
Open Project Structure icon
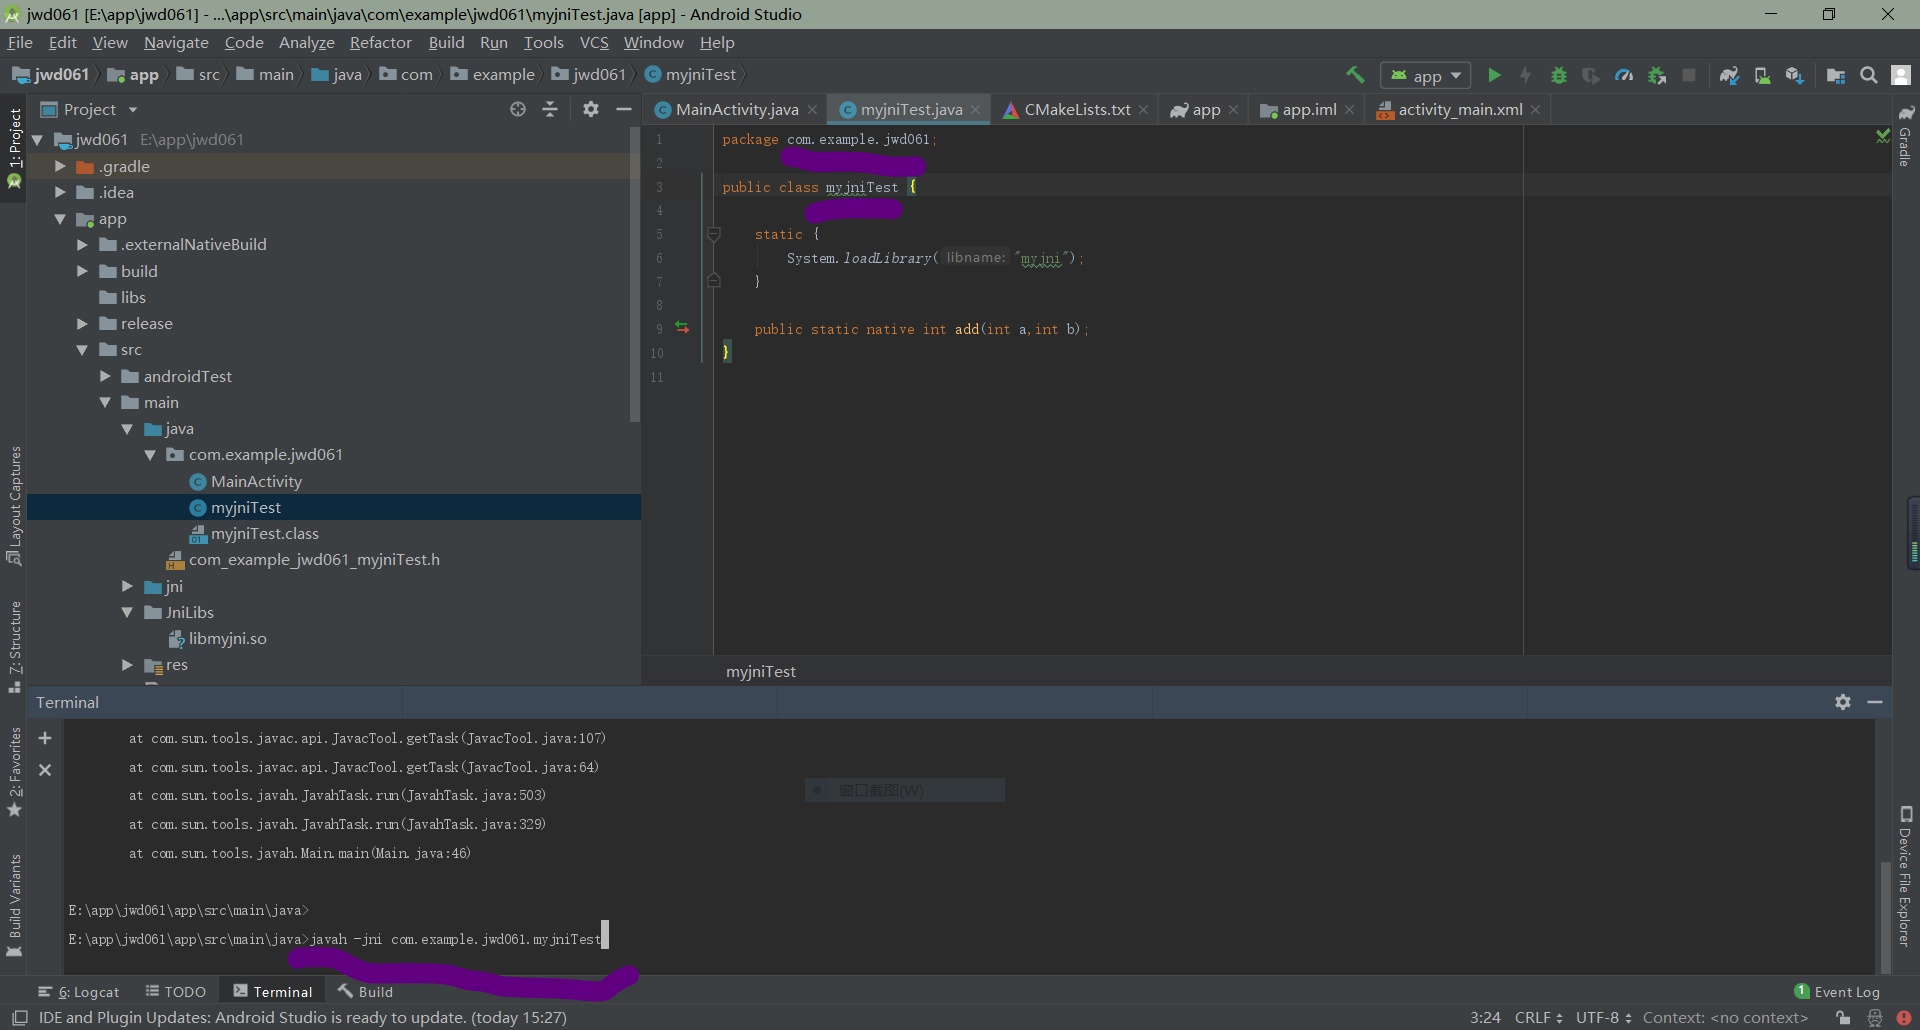point(1836,75)
